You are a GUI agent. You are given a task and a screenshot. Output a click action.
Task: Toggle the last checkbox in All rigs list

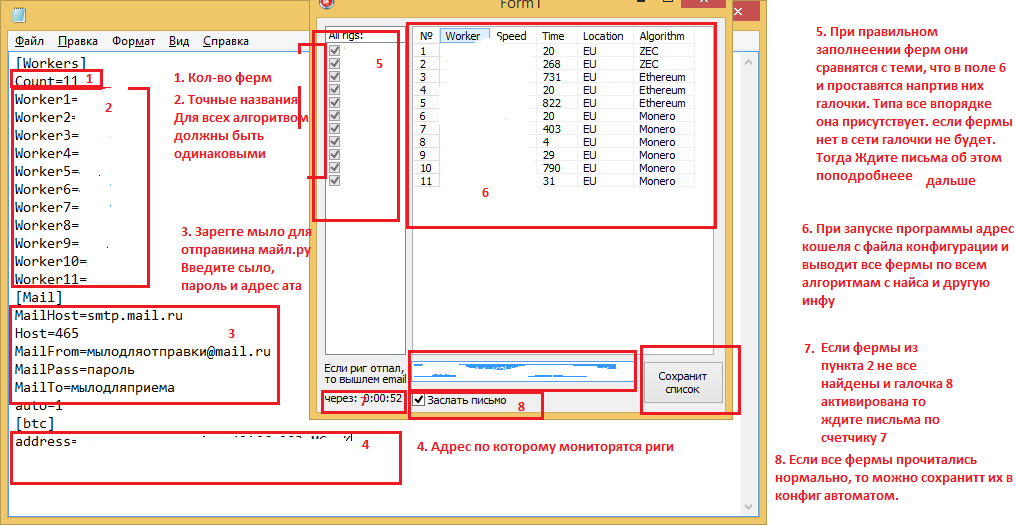pyautogui.click(x=335, y=181)
